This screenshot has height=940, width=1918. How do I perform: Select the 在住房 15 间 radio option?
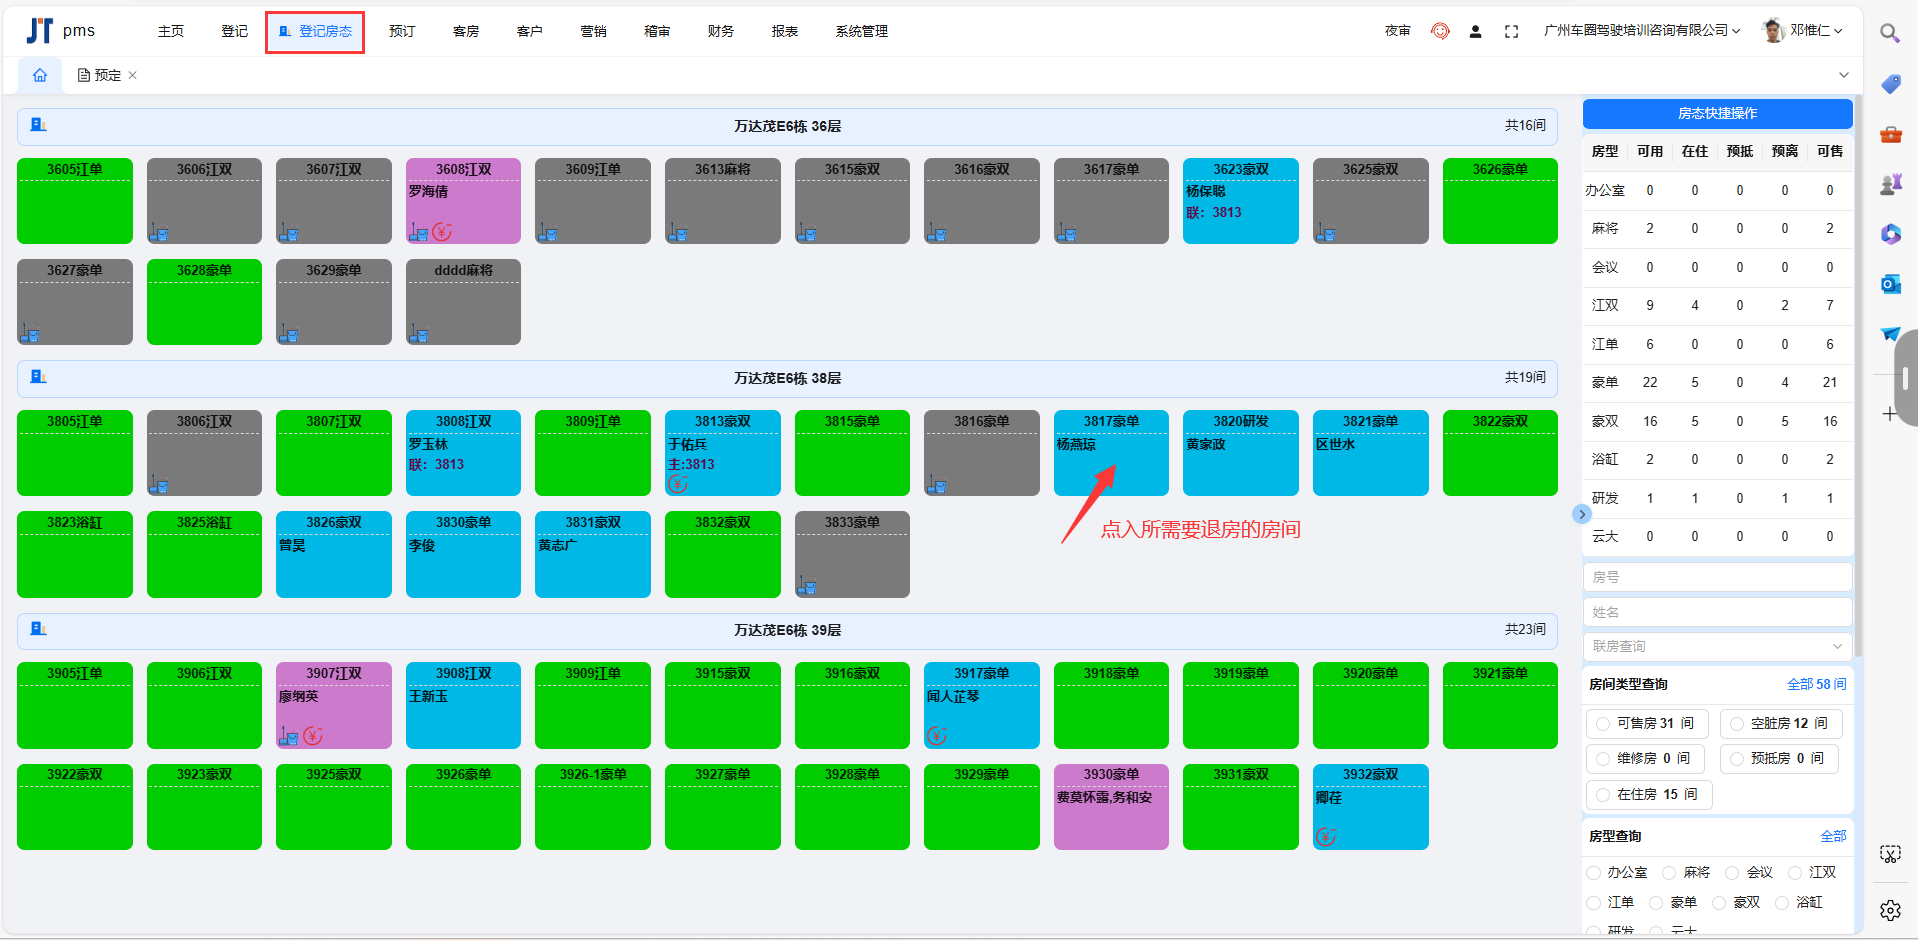coord(1603,794)
